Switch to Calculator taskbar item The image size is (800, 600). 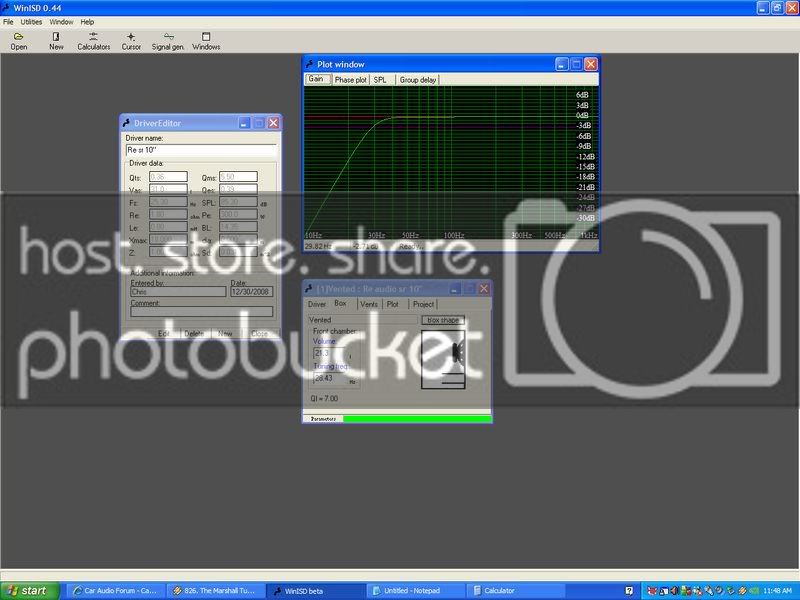click(515, 591)
